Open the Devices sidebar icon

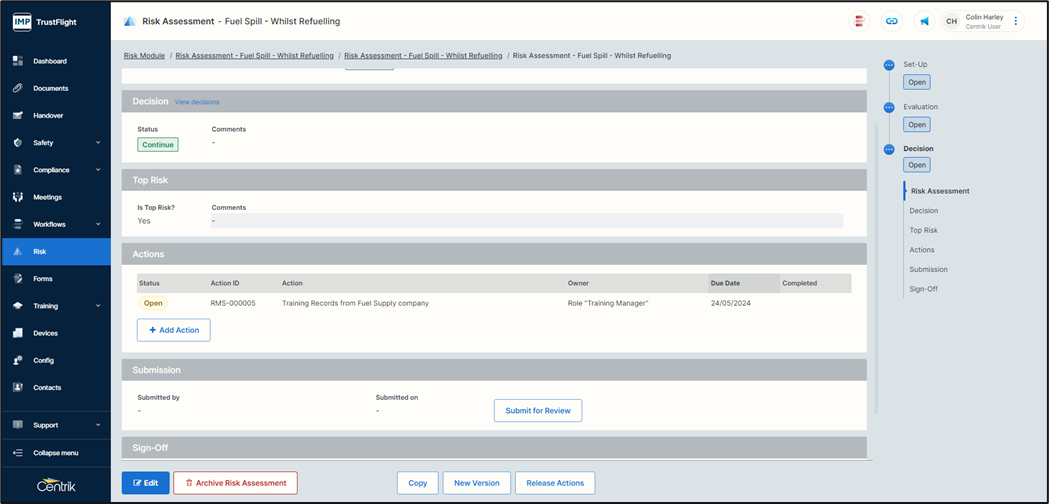(18, 333)
